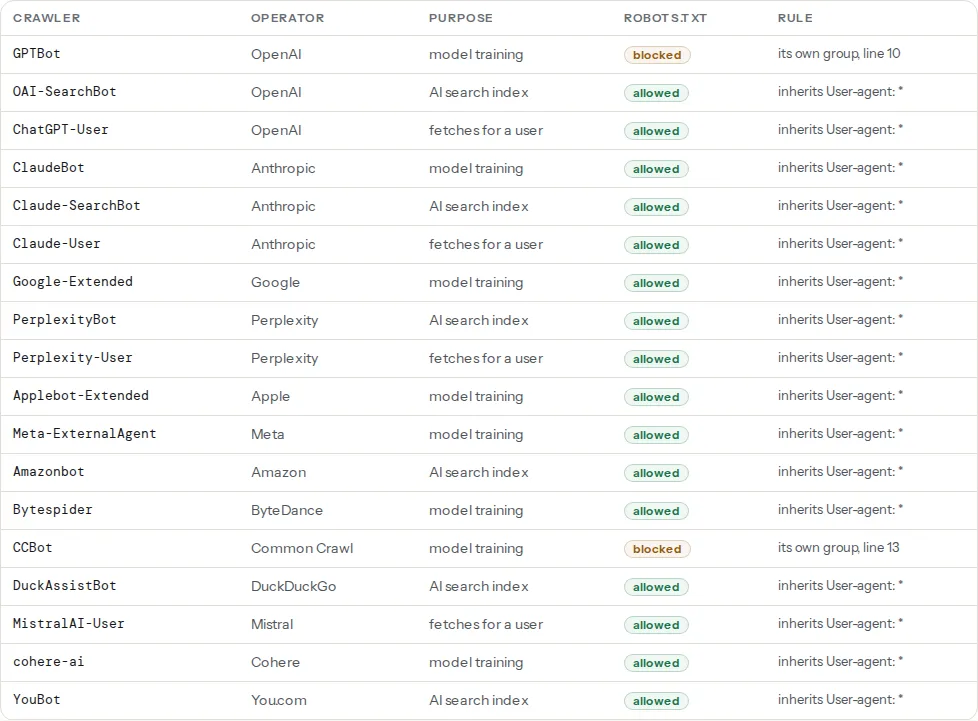
Task: Click the Common Crawl operator cell
Action: (x=303, y=549)
